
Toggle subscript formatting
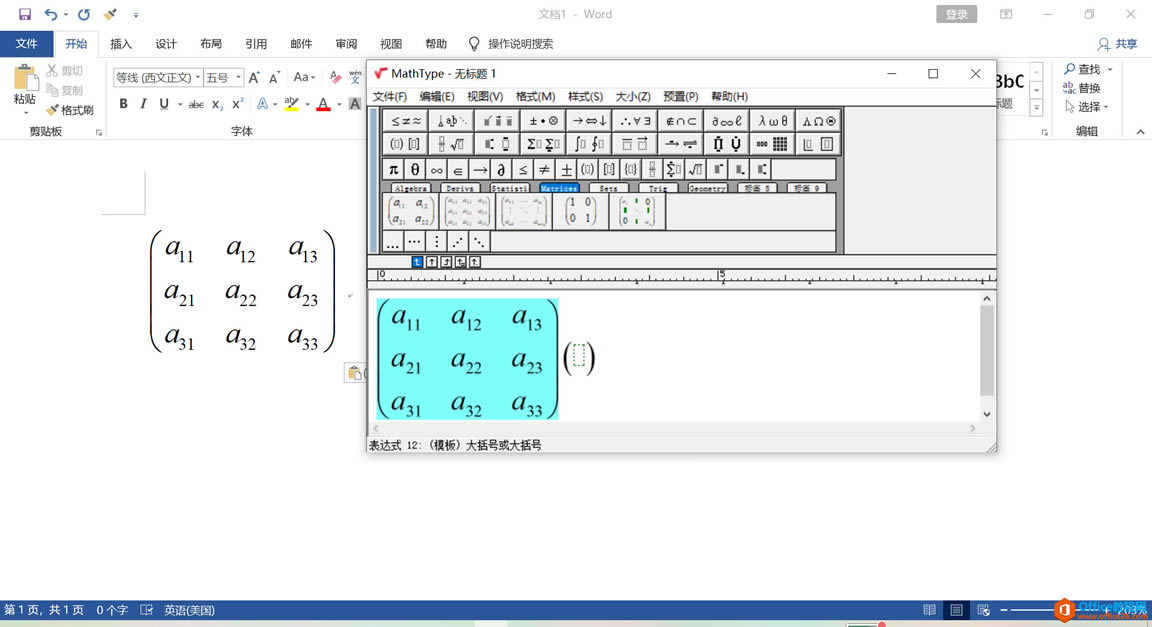coord(217,104)
